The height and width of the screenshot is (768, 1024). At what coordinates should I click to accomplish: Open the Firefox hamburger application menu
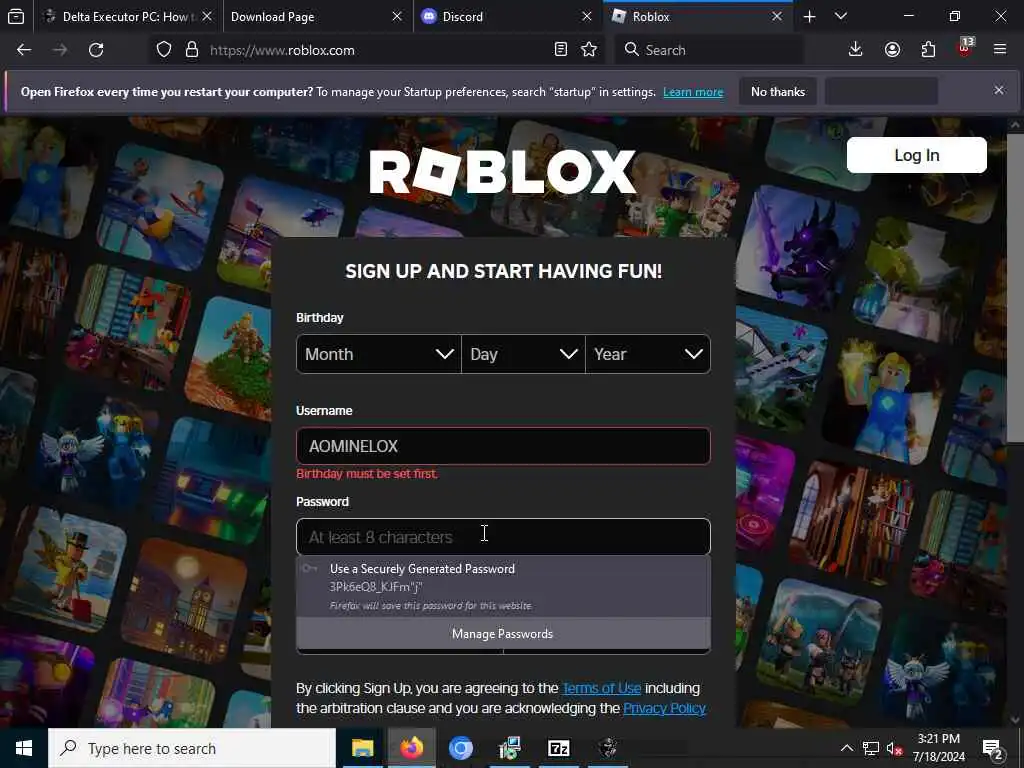1000,50
